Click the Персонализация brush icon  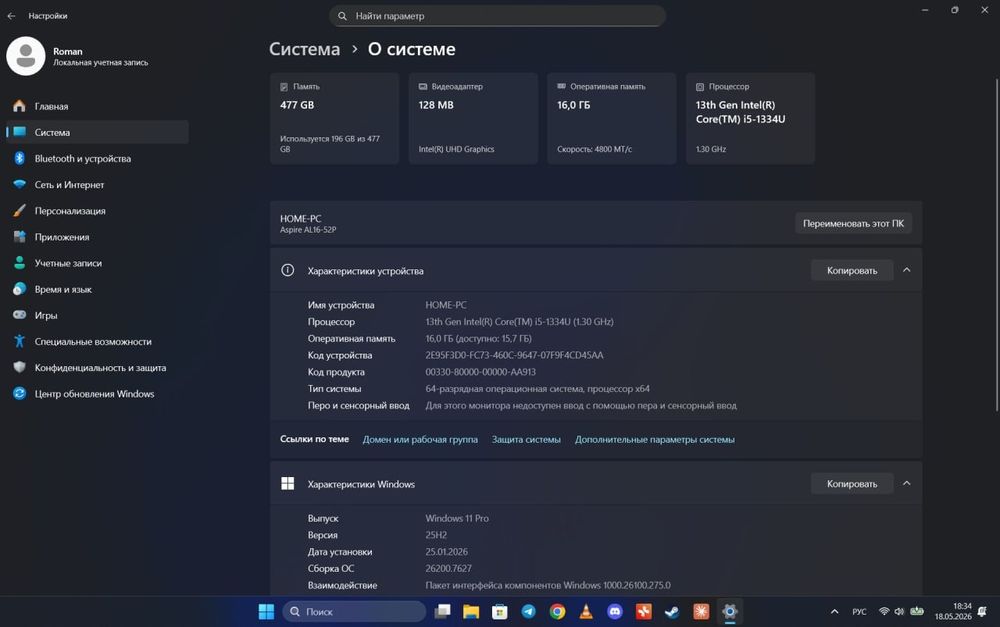[19, 210]
